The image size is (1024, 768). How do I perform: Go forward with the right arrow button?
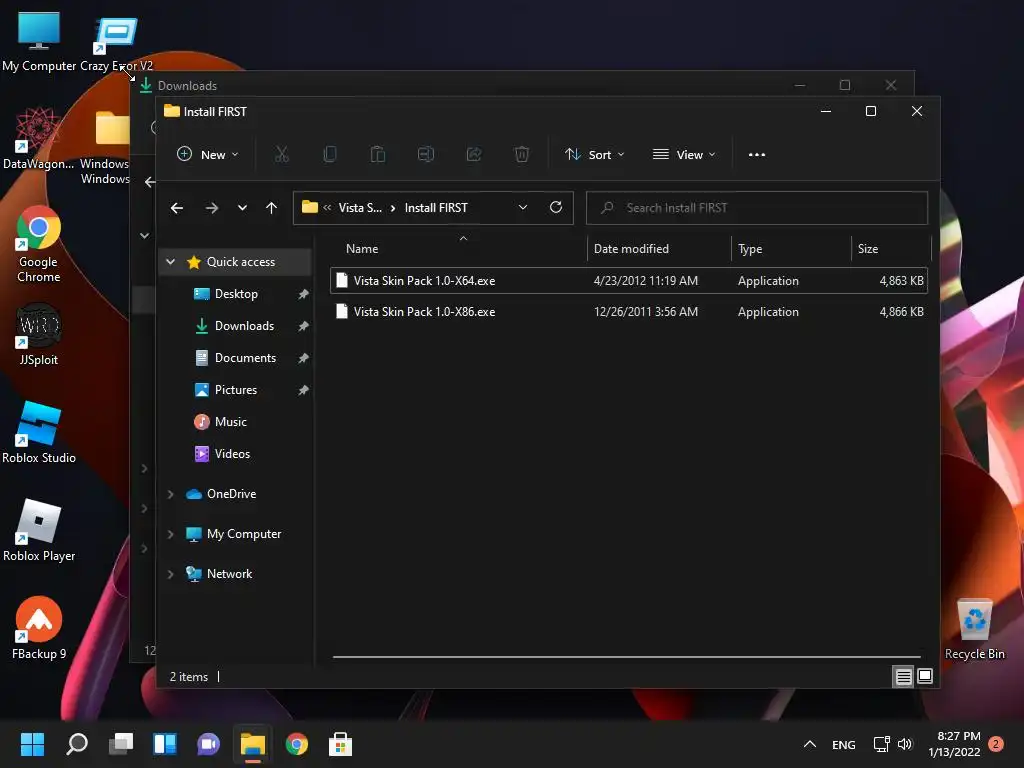click(x=212, y=208)
